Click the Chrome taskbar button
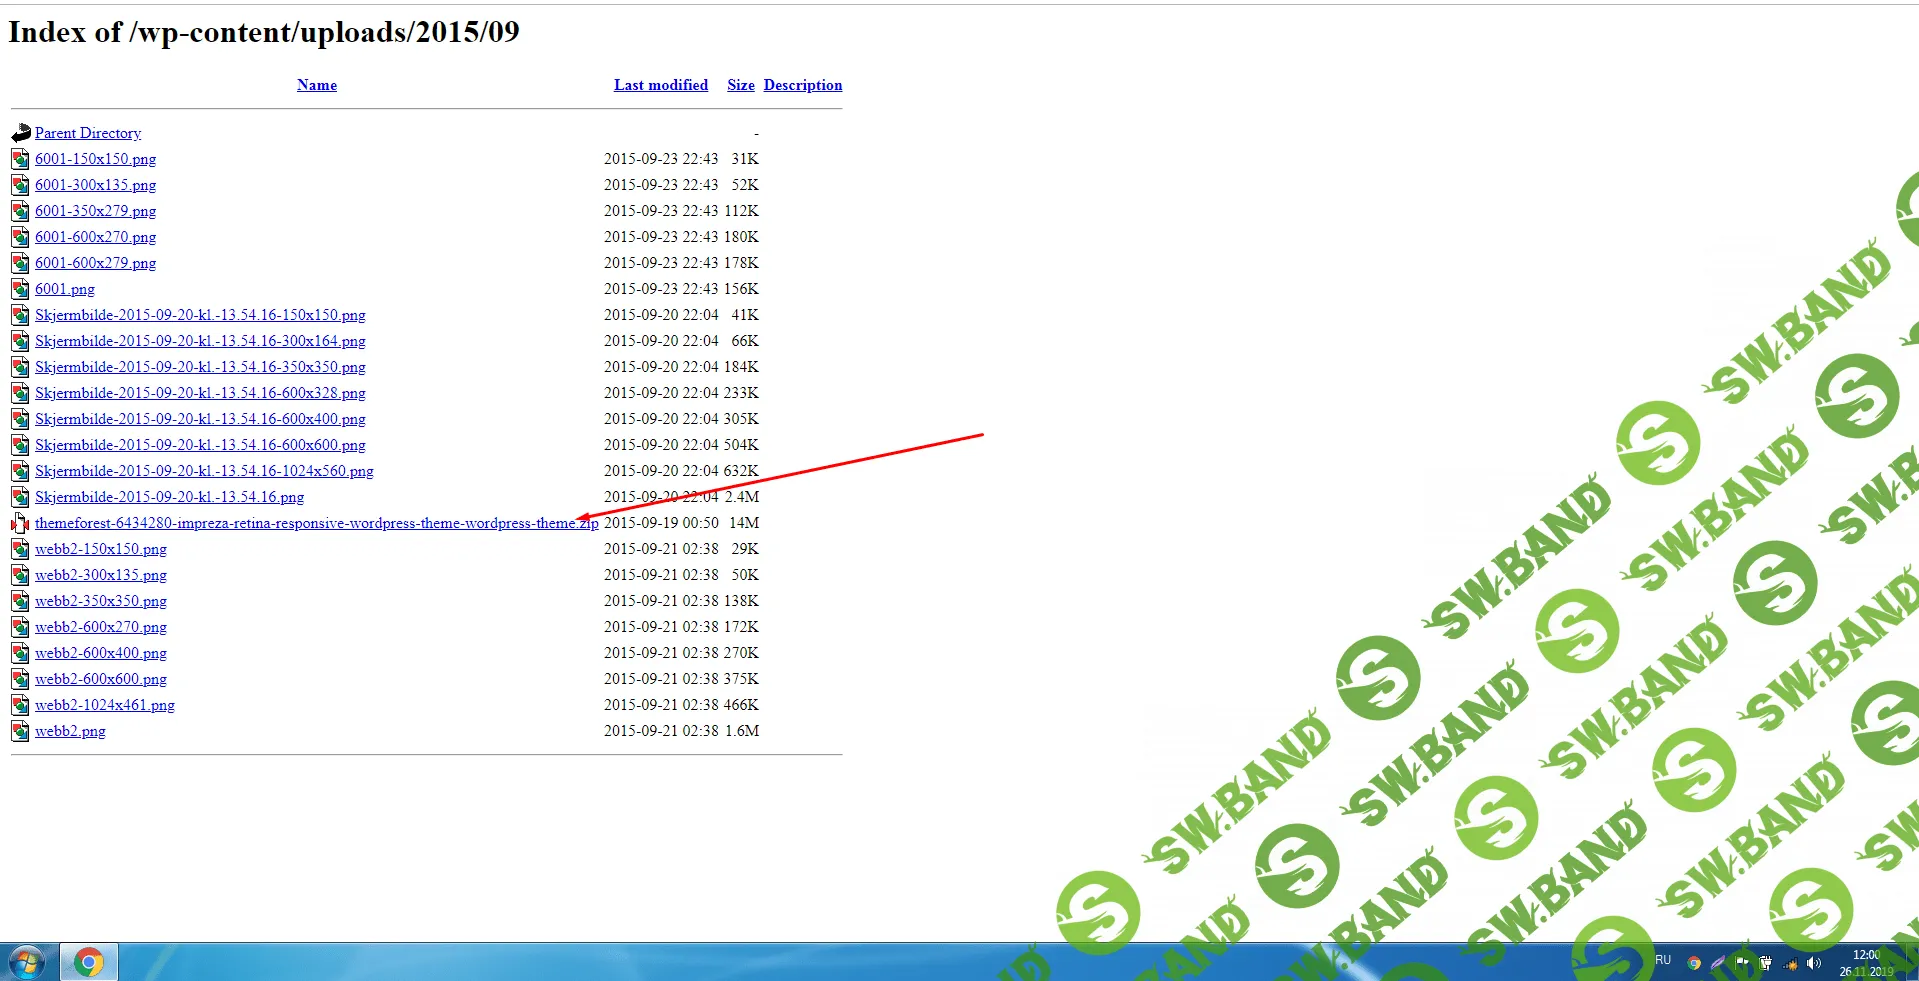Screen dimensions: 1919x981 click(x=89, y=962)
